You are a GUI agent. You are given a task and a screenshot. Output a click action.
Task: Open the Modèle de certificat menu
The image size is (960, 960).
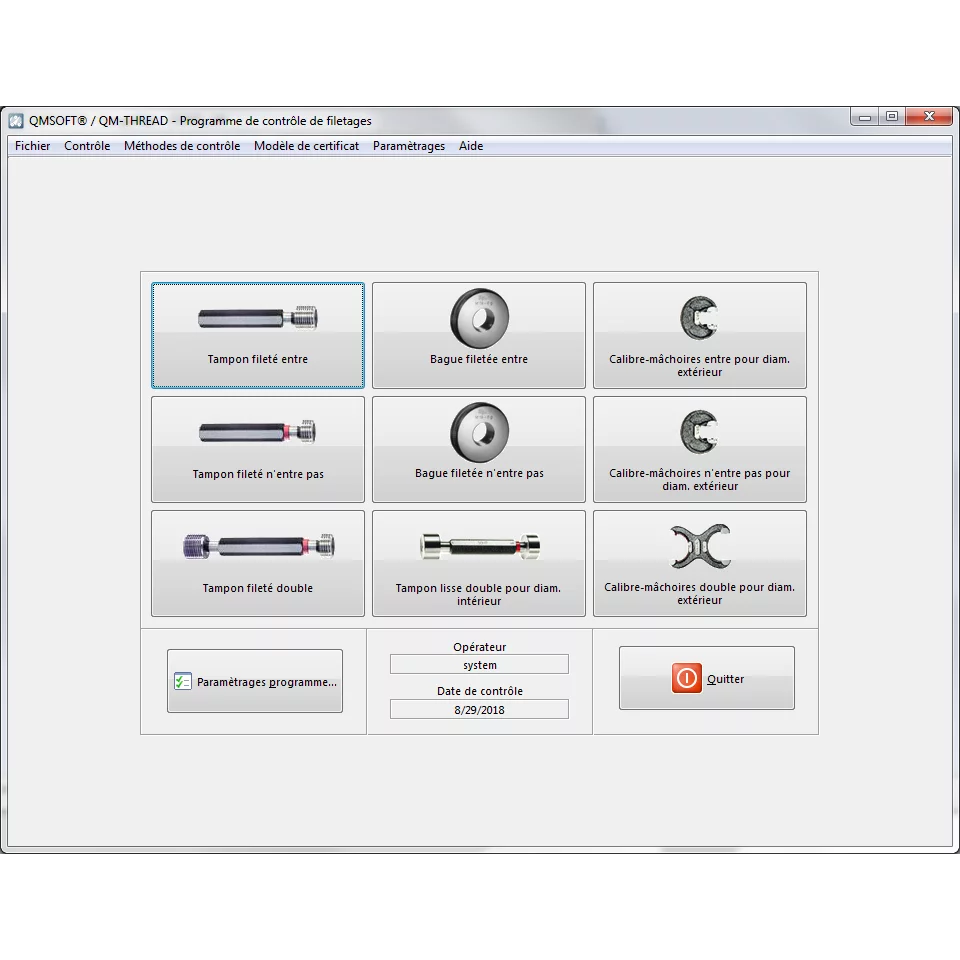coord(306,146)
